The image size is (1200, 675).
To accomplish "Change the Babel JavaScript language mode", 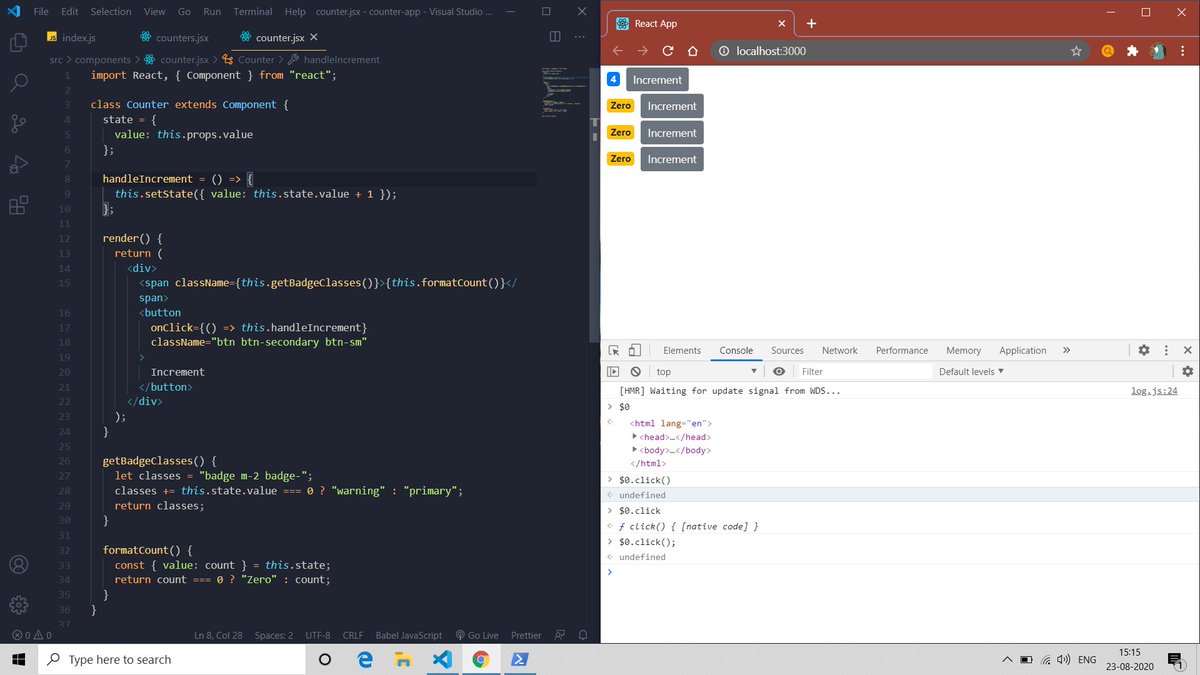I will [x=409, y=635].
